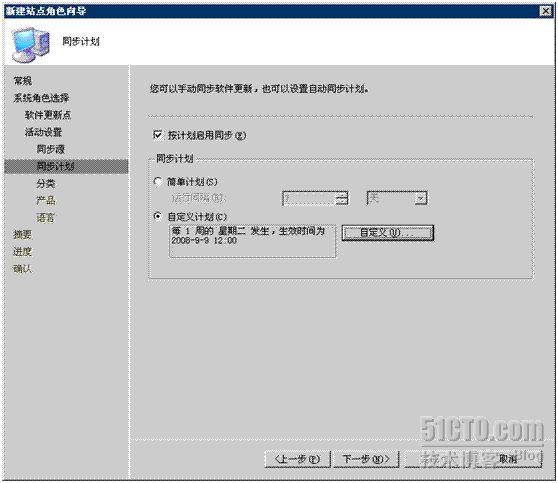Click the 运行间隔 number input field
This screenshot has height=483, width=558.
pos(309,198)
